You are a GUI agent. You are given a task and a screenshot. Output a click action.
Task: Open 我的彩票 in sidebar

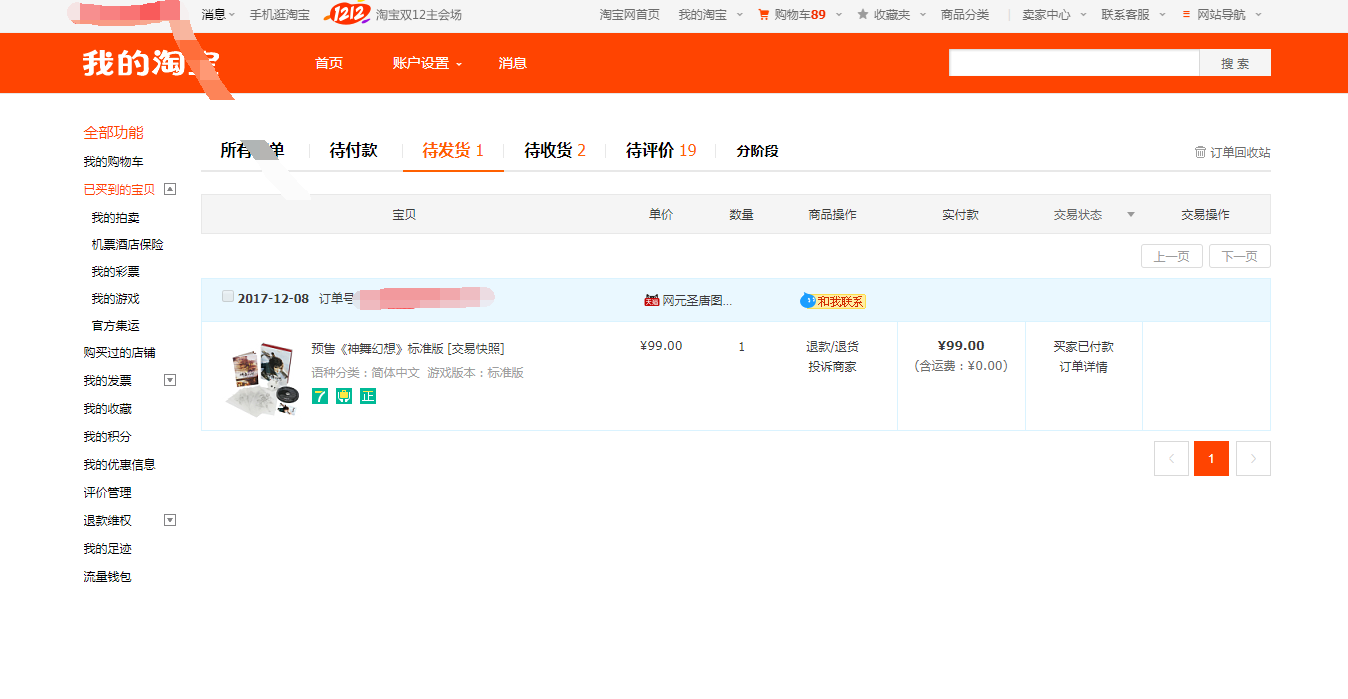click(115, 272)
